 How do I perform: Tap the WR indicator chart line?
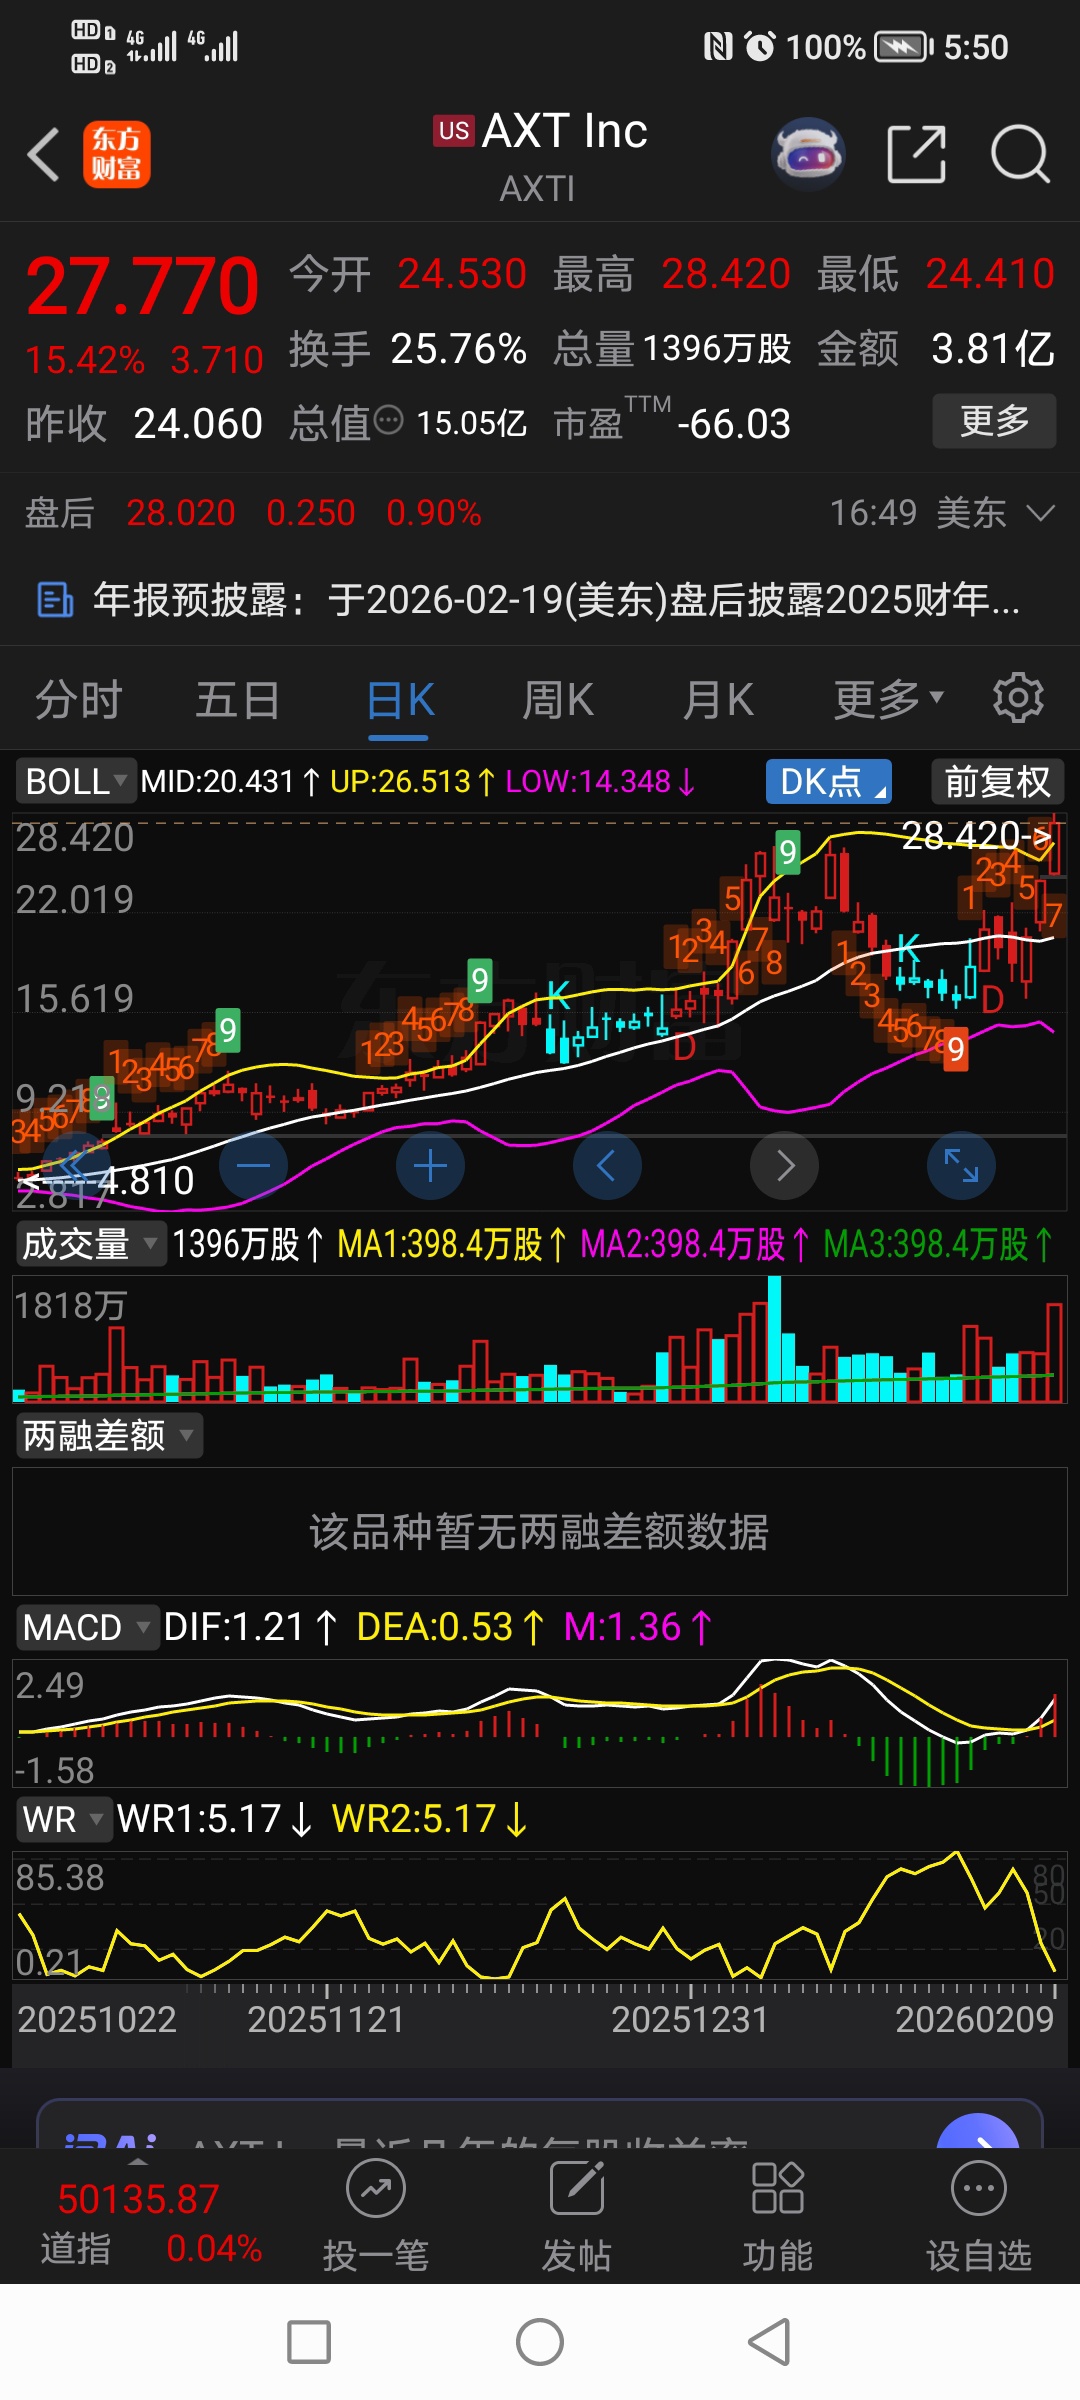click(x=540, y=1915)
